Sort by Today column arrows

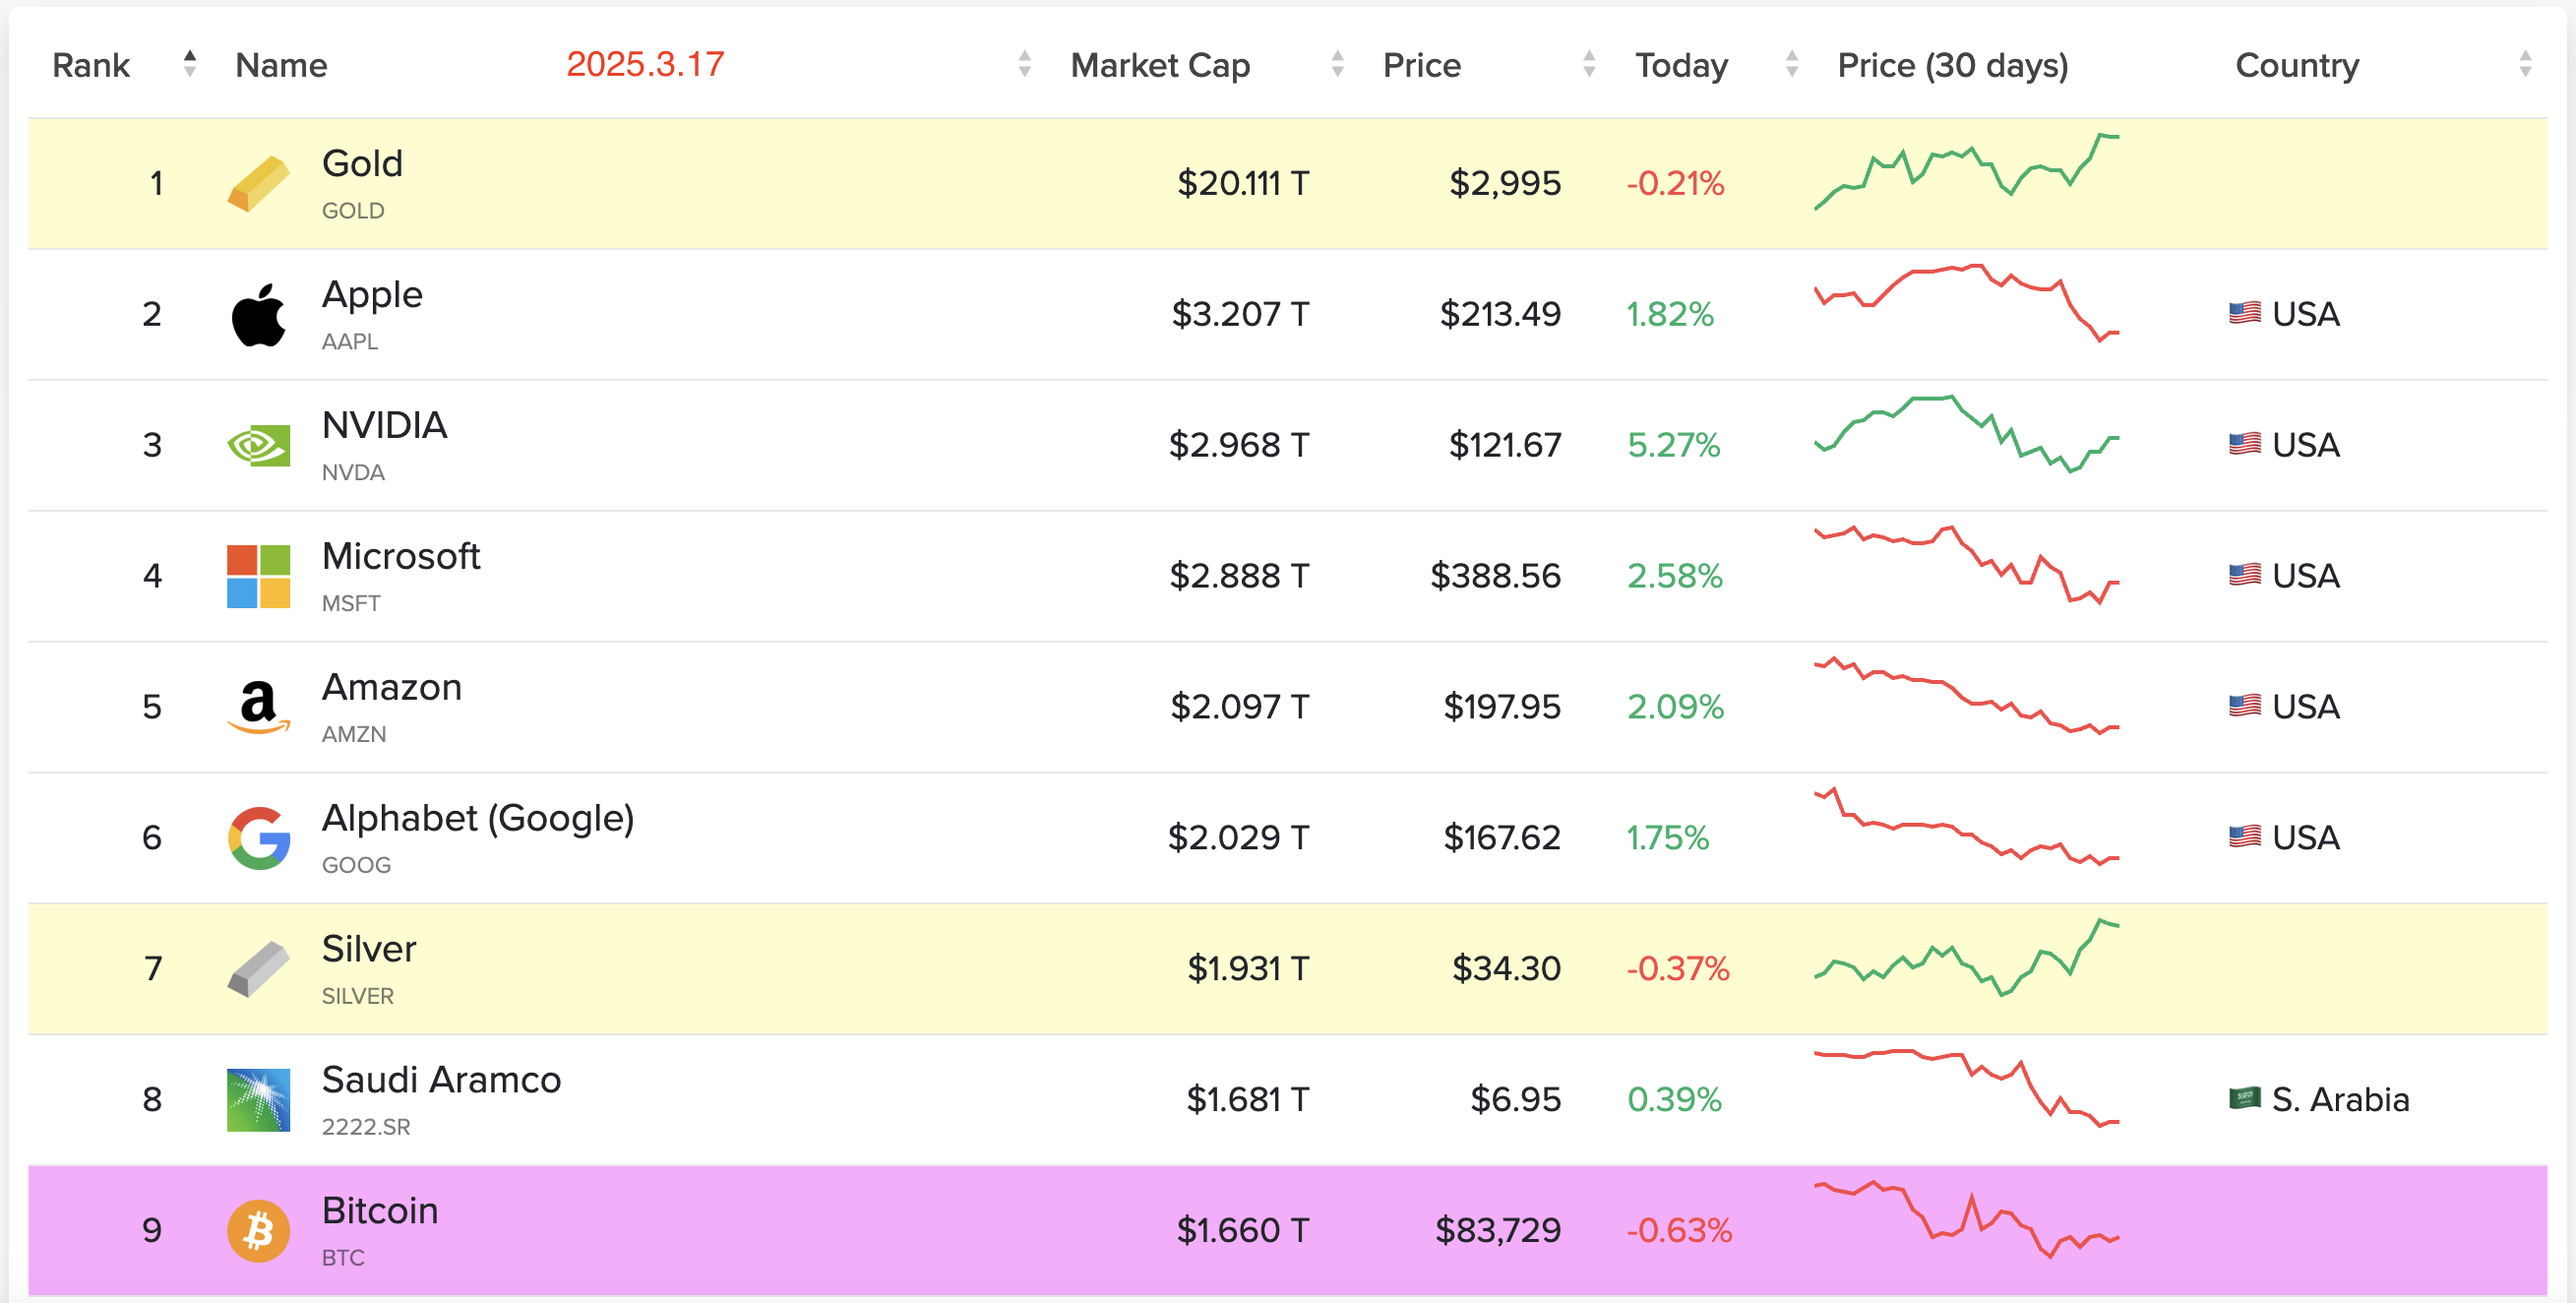tap(1792, 64)
